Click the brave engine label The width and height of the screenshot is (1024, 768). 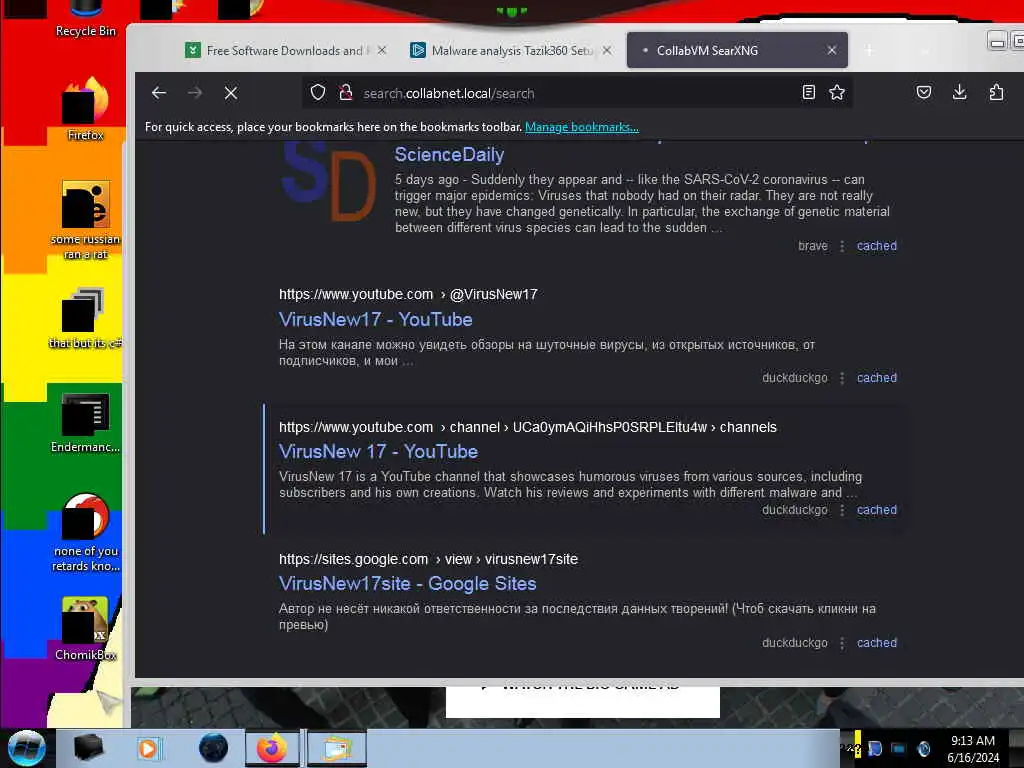click(813, 246)
